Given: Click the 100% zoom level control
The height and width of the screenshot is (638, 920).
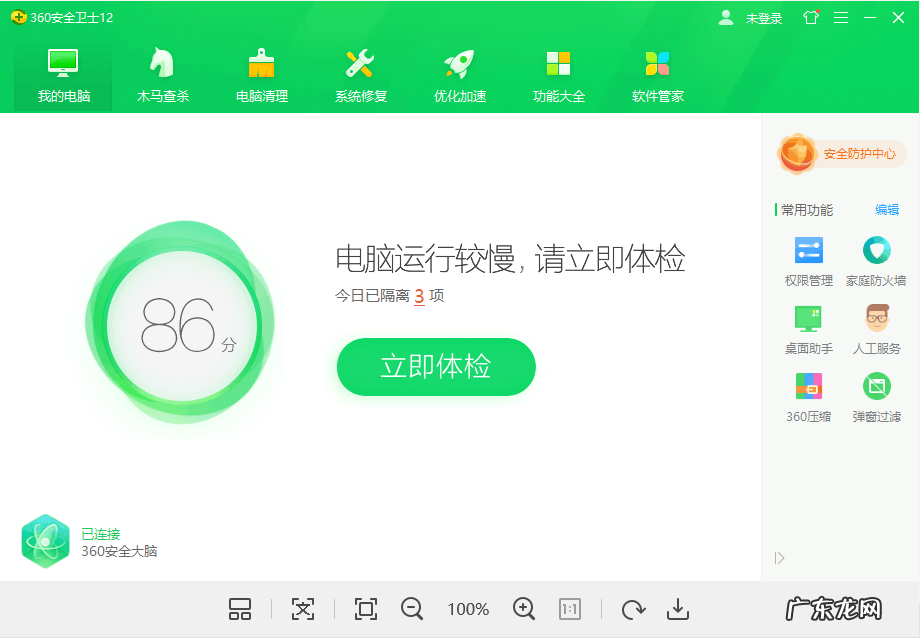Looking at the screenshot, I should tap(468, 609).
